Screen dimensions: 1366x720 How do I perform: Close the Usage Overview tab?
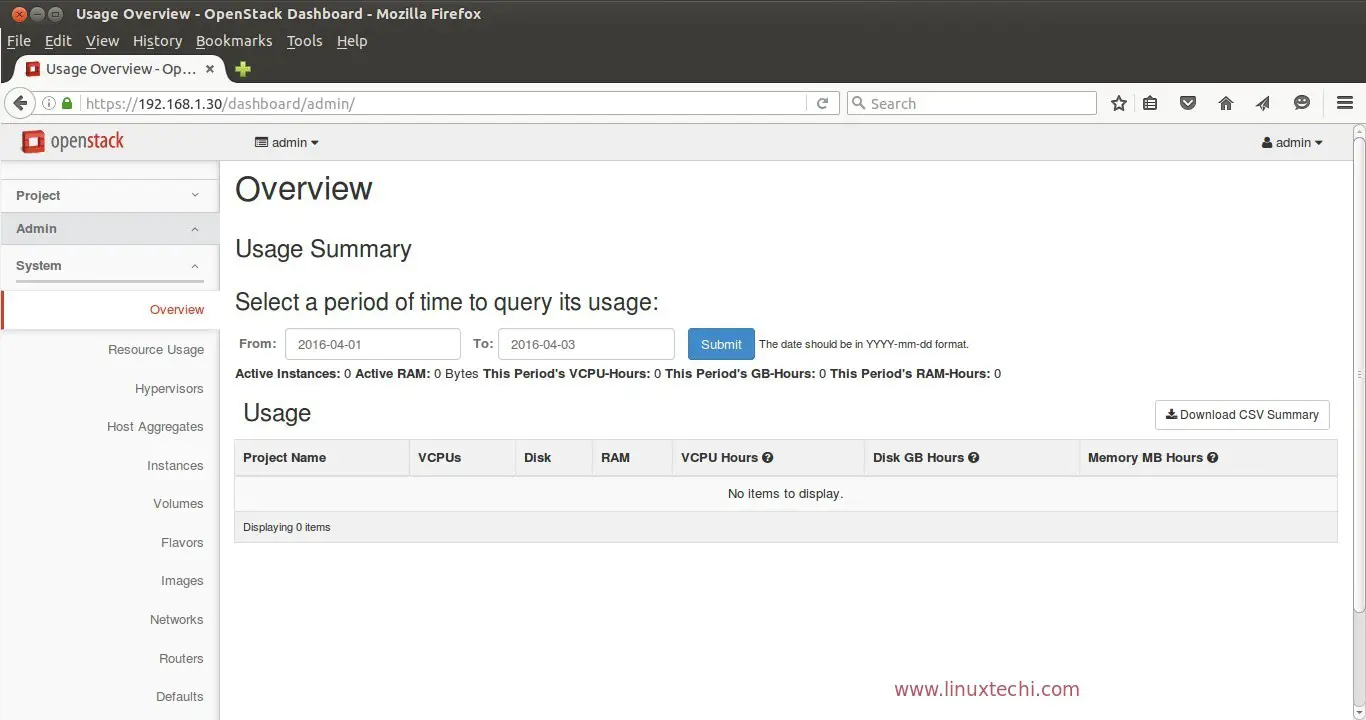point(210,69)
